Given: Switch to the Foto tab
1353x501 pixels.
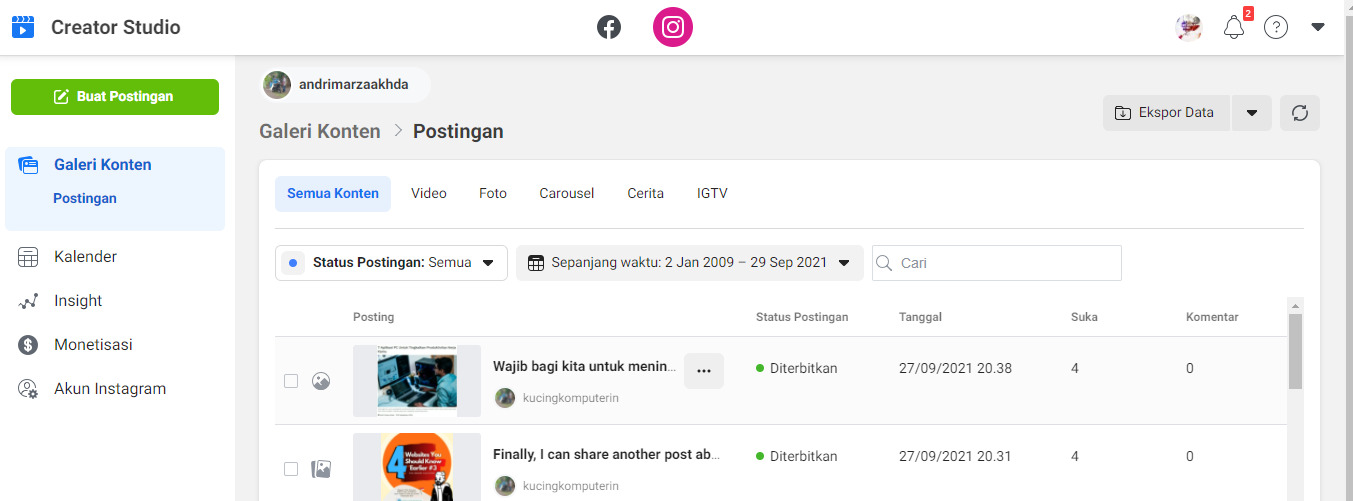Looking at the screenshot, I should (x=493, y=194).
